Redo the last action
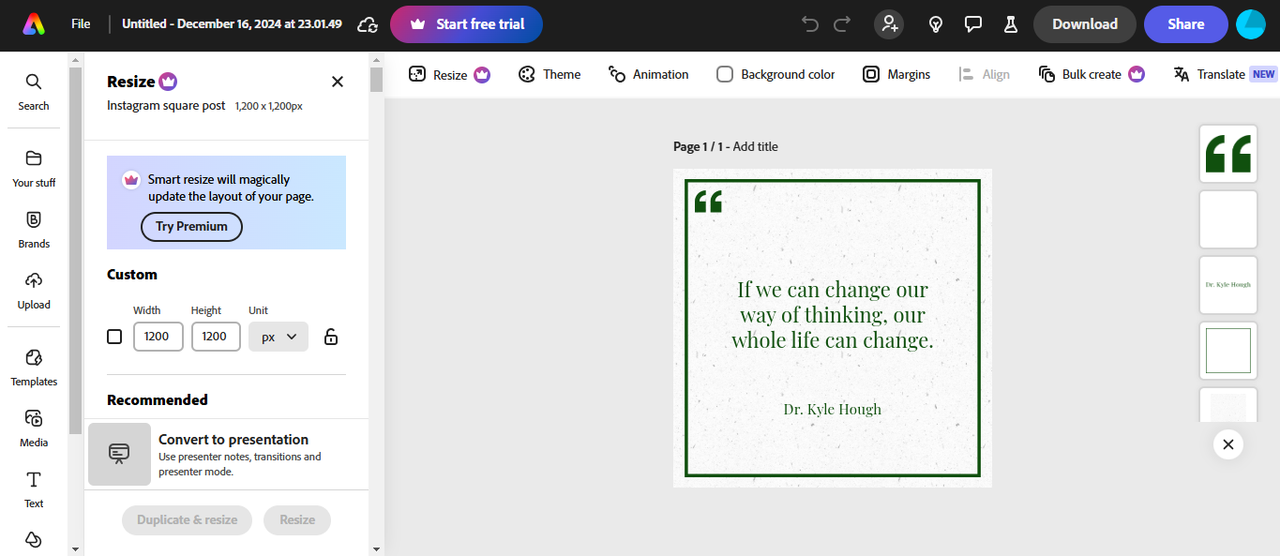The width and height of the screenshot is (1280, 556). 842,24
